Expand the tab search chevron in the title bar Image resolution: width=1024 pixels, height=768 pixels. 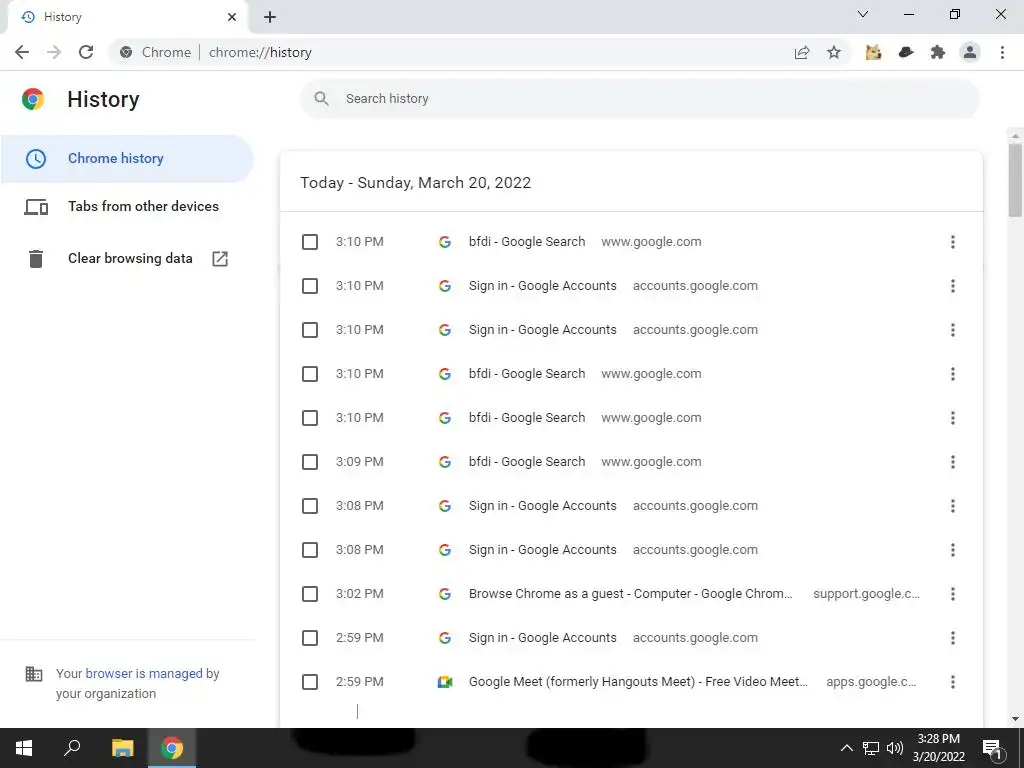click(x=863, y=14)
